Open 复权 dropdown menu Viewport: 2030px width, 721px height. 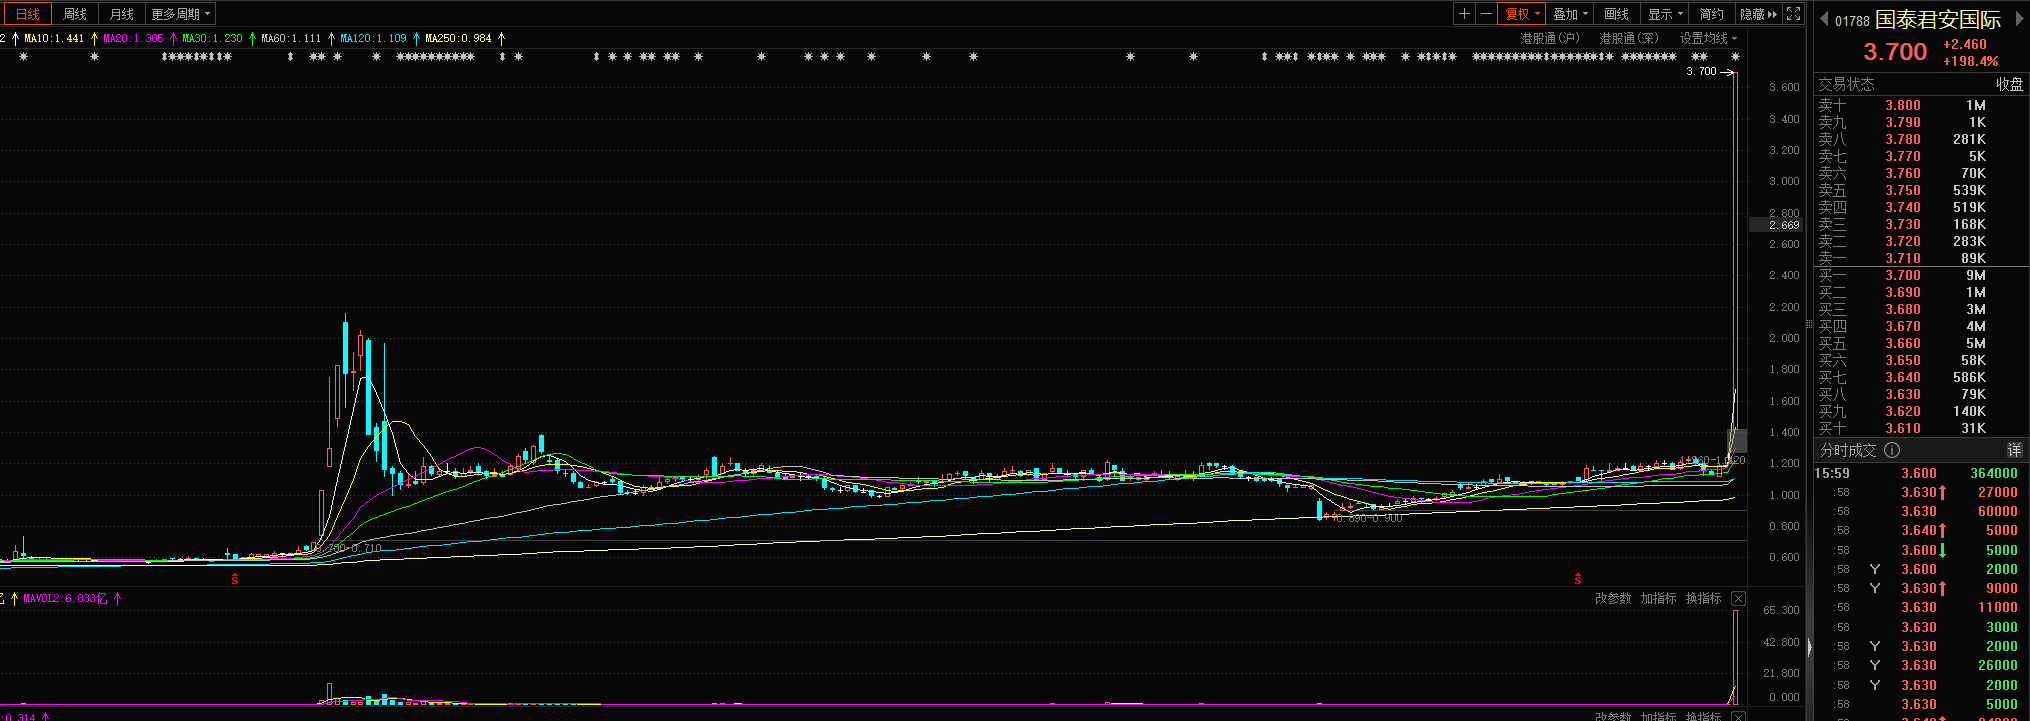(x=1523, y=14)
